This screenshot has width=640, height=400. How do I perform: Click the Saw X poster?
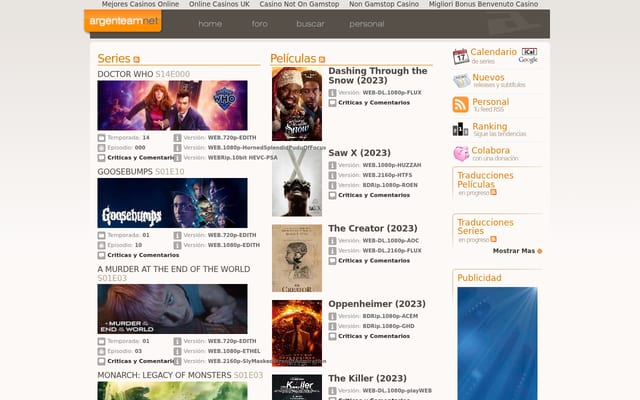297,182
